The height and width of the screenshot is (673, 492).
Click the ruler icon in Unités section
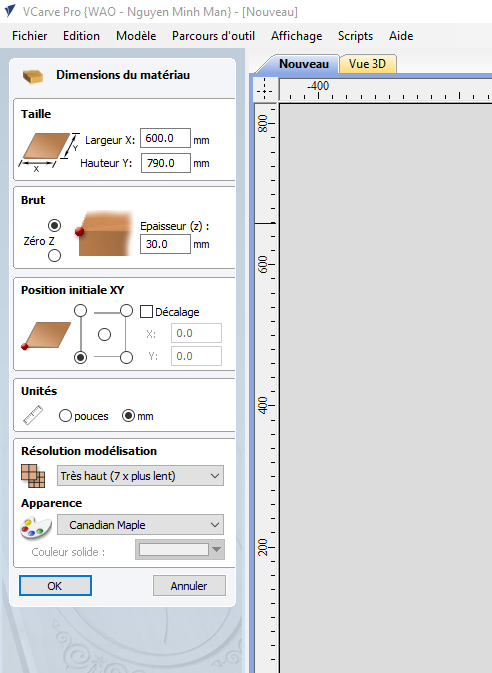point(33,415)
